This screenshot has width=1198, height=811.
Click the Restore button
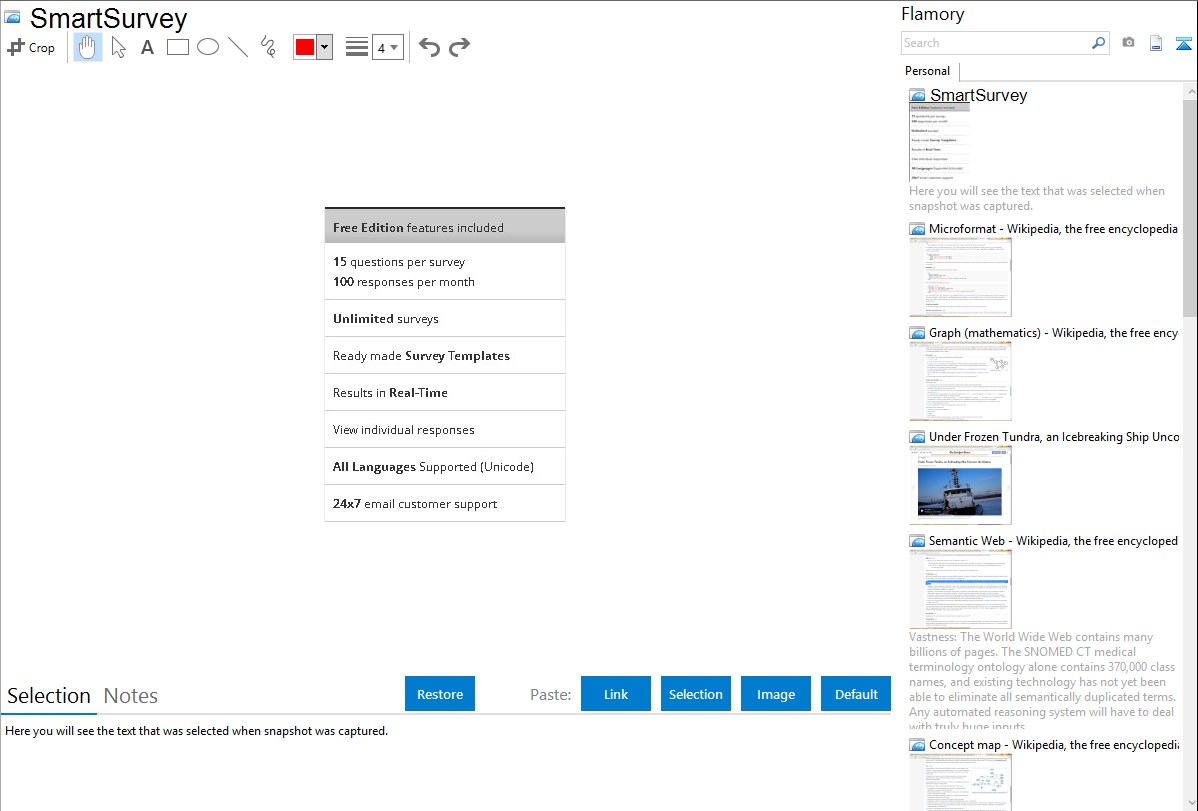point(440,694)
